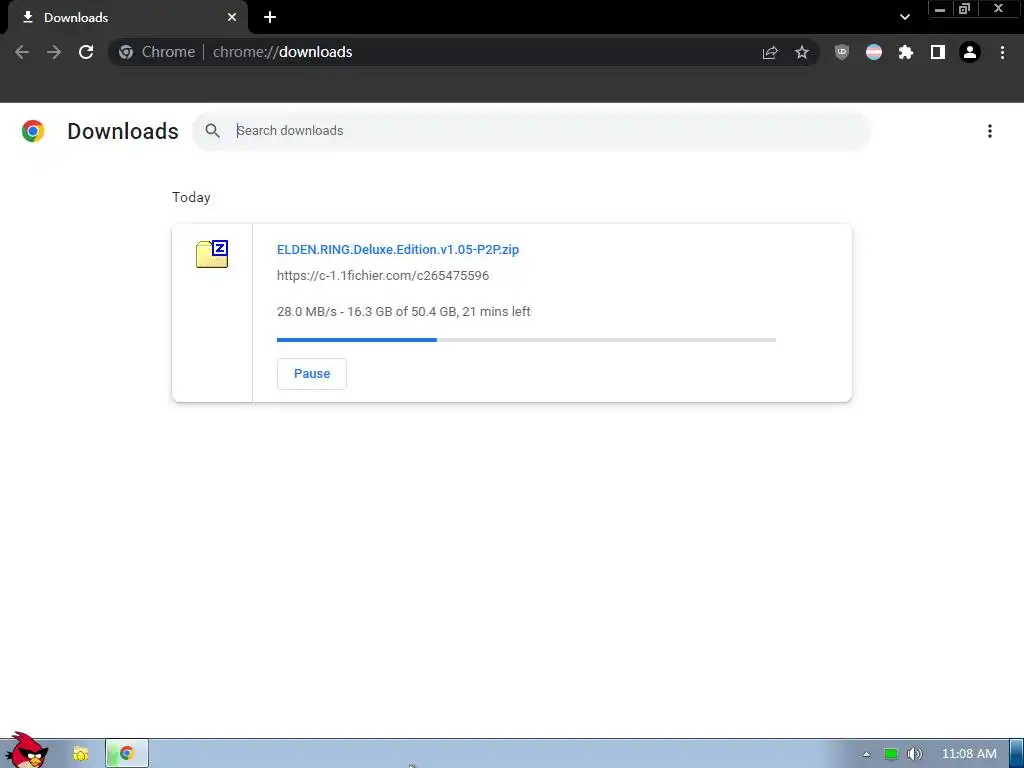
Task: Open the Extensions puzzle menu
Action: click(x=906, y=52)
